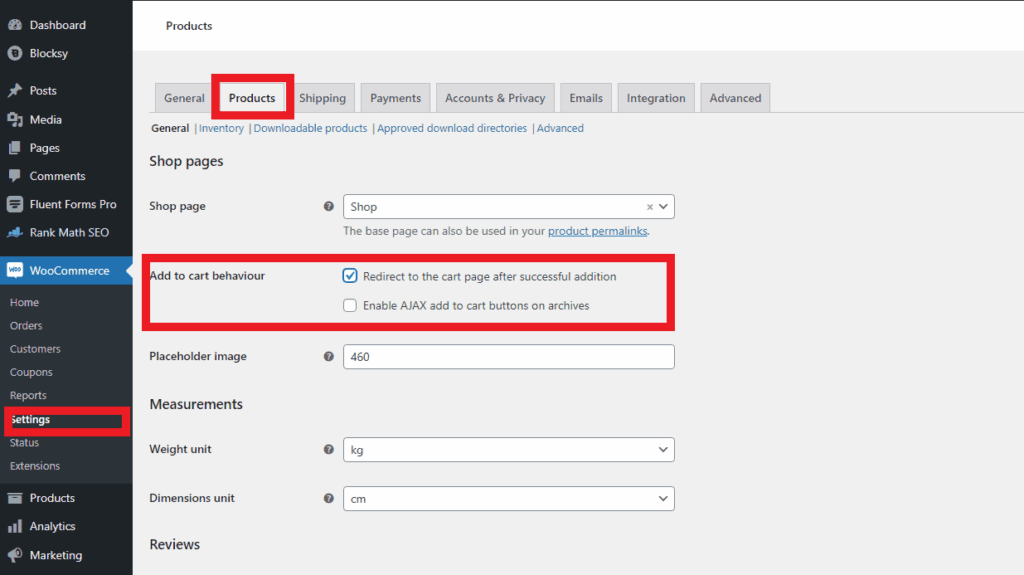Uncheck Redirect to the cart page option

pyautogui.click(x=350, y=276)
